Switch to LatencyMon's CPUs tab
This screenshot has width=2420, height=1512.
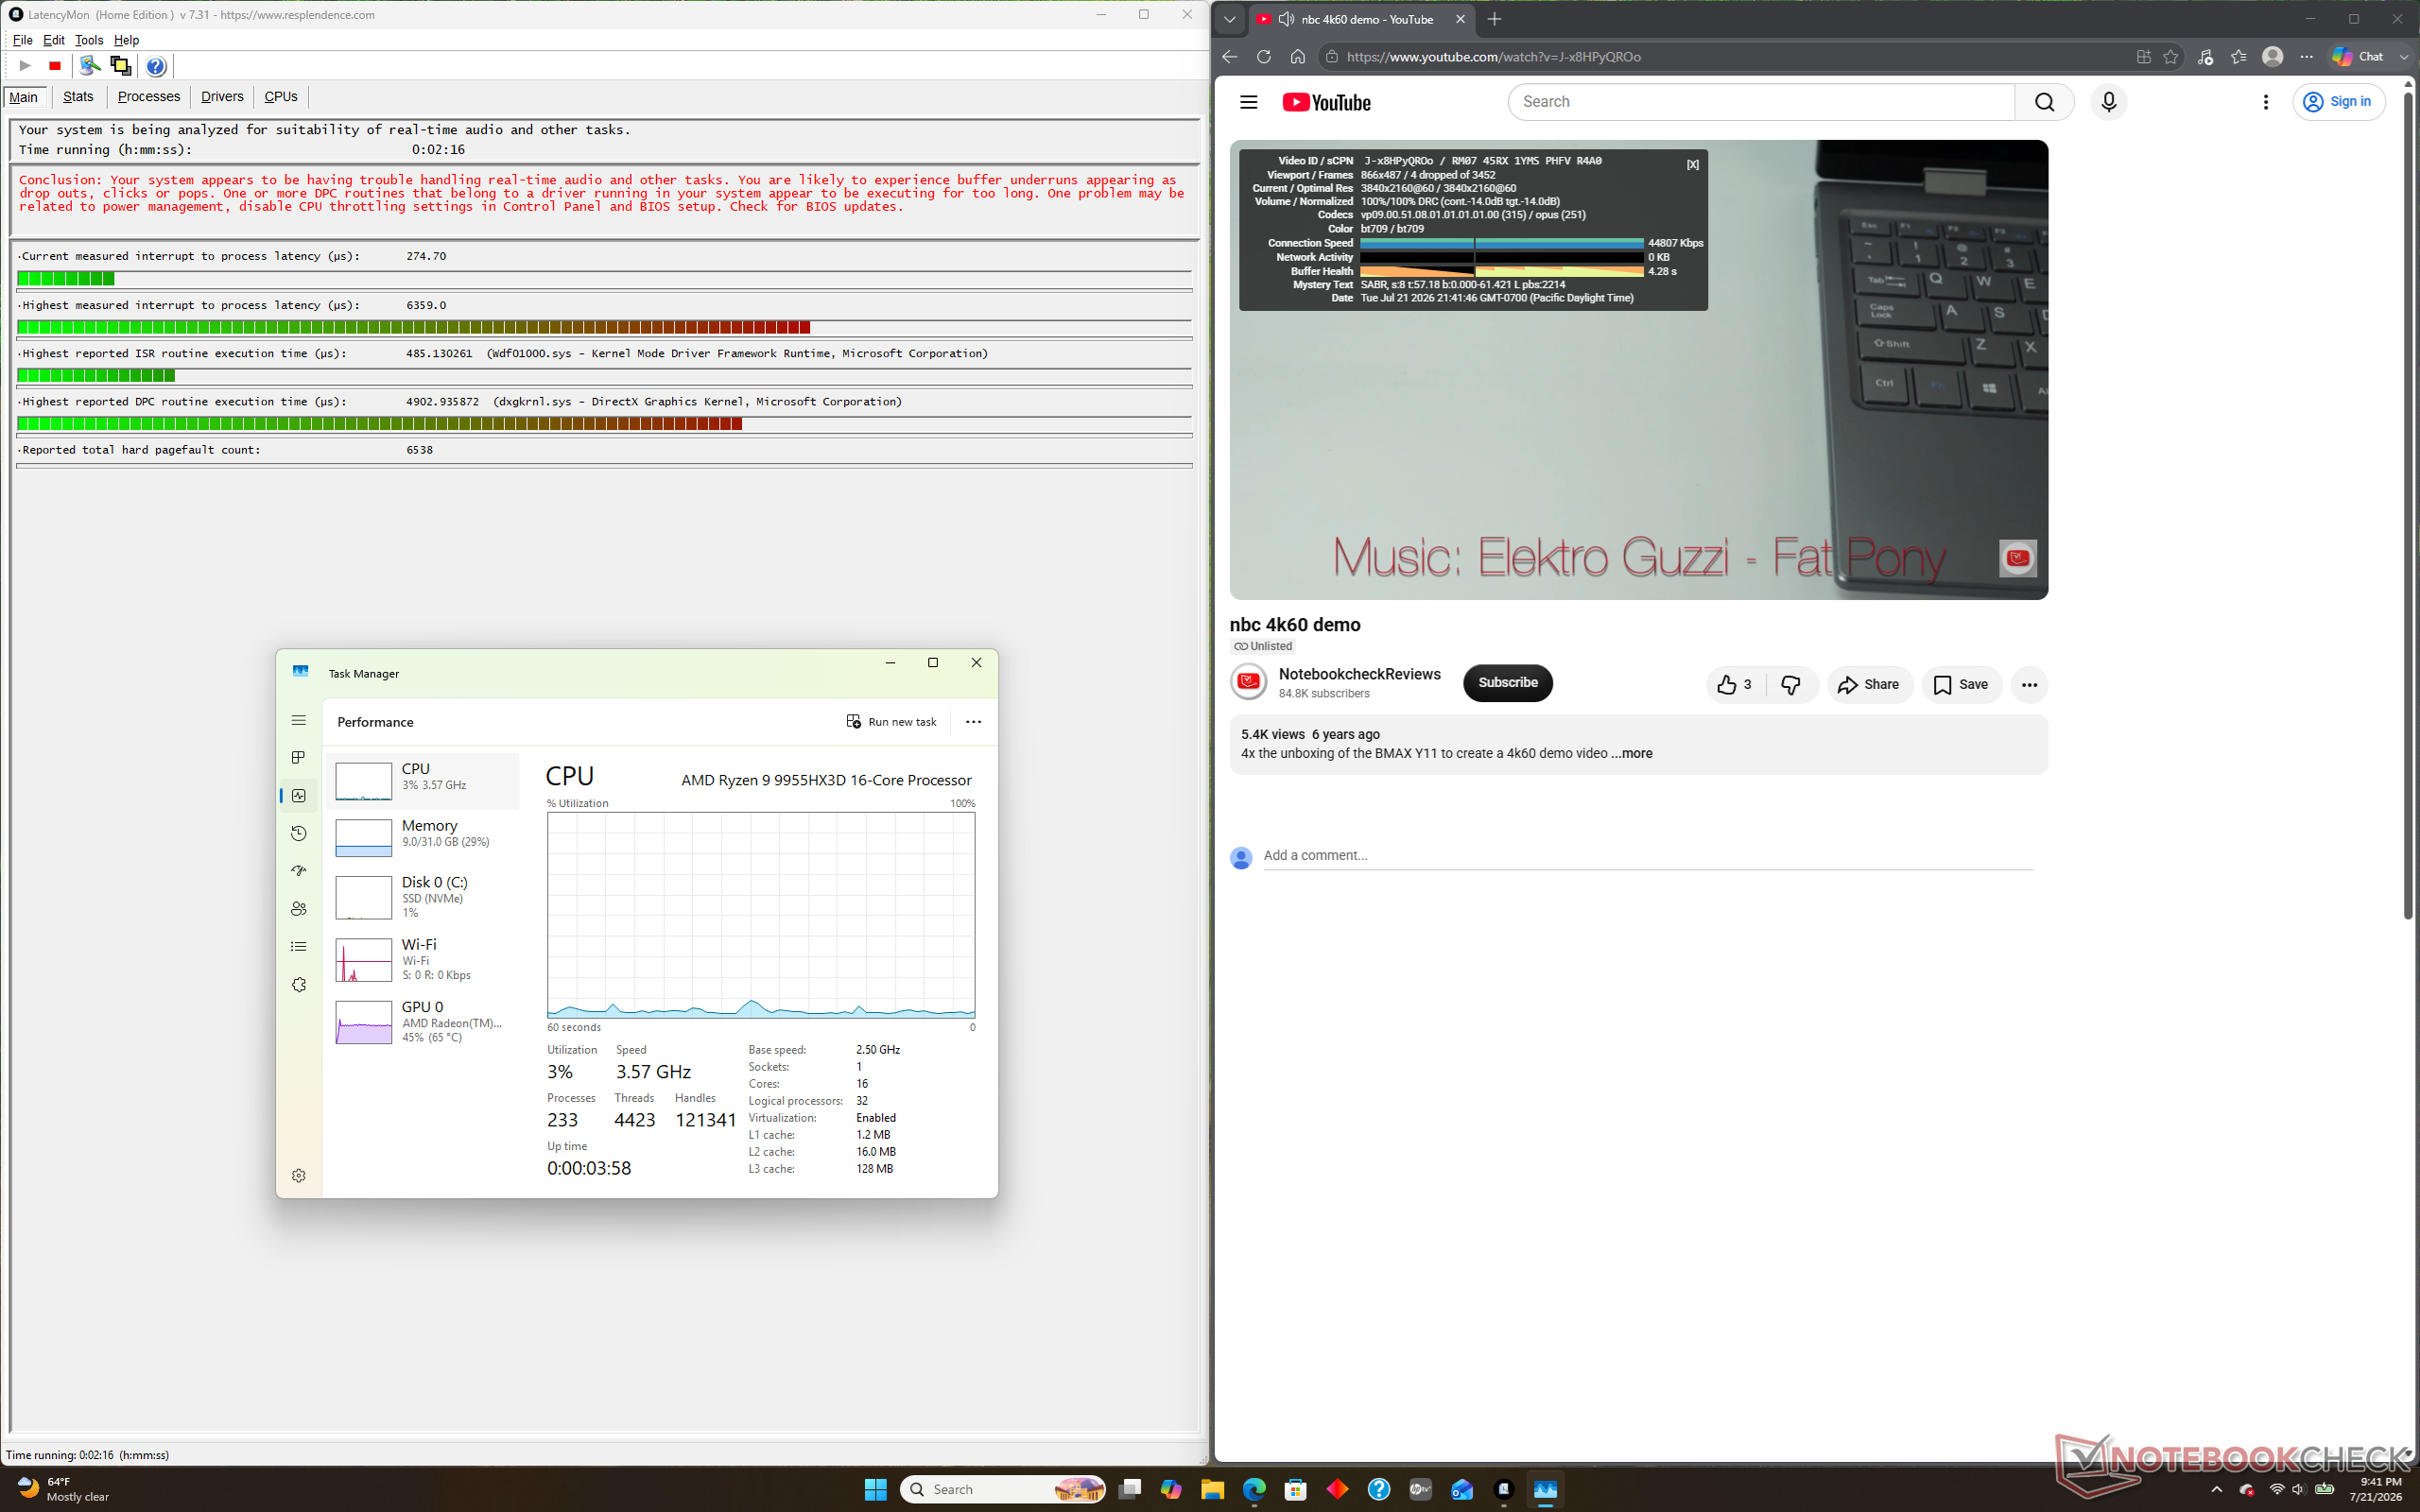[x=281, y=97]
